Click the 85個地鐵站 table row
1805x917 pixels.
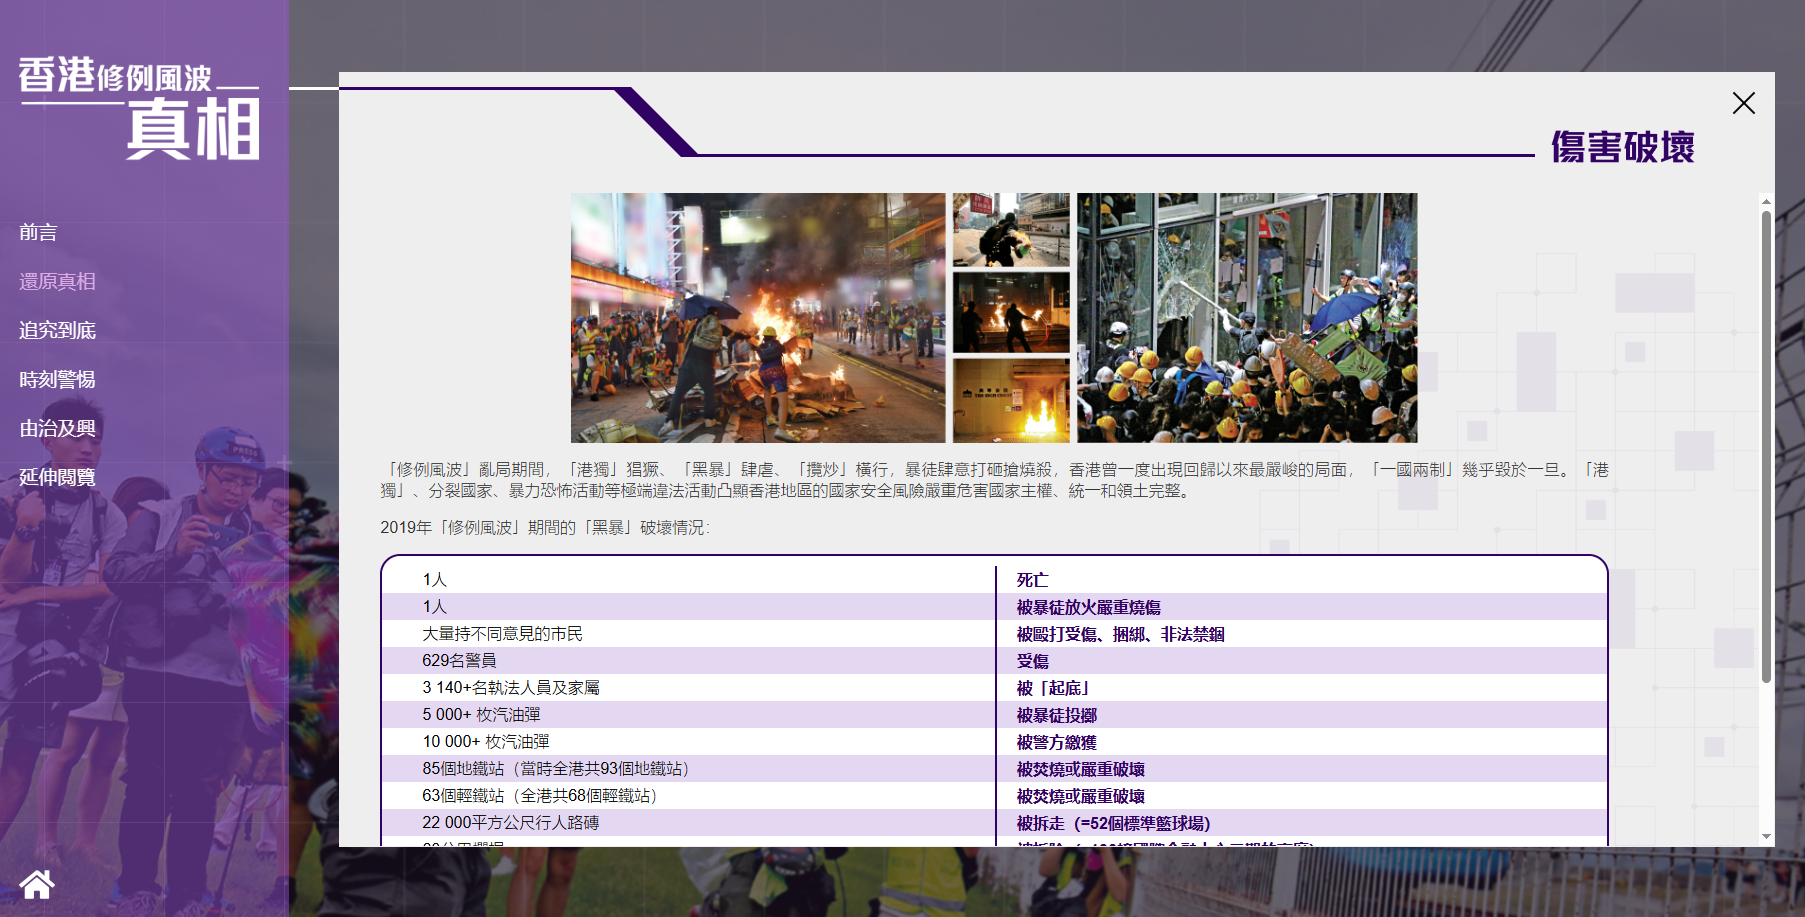[x=993, y=769]
